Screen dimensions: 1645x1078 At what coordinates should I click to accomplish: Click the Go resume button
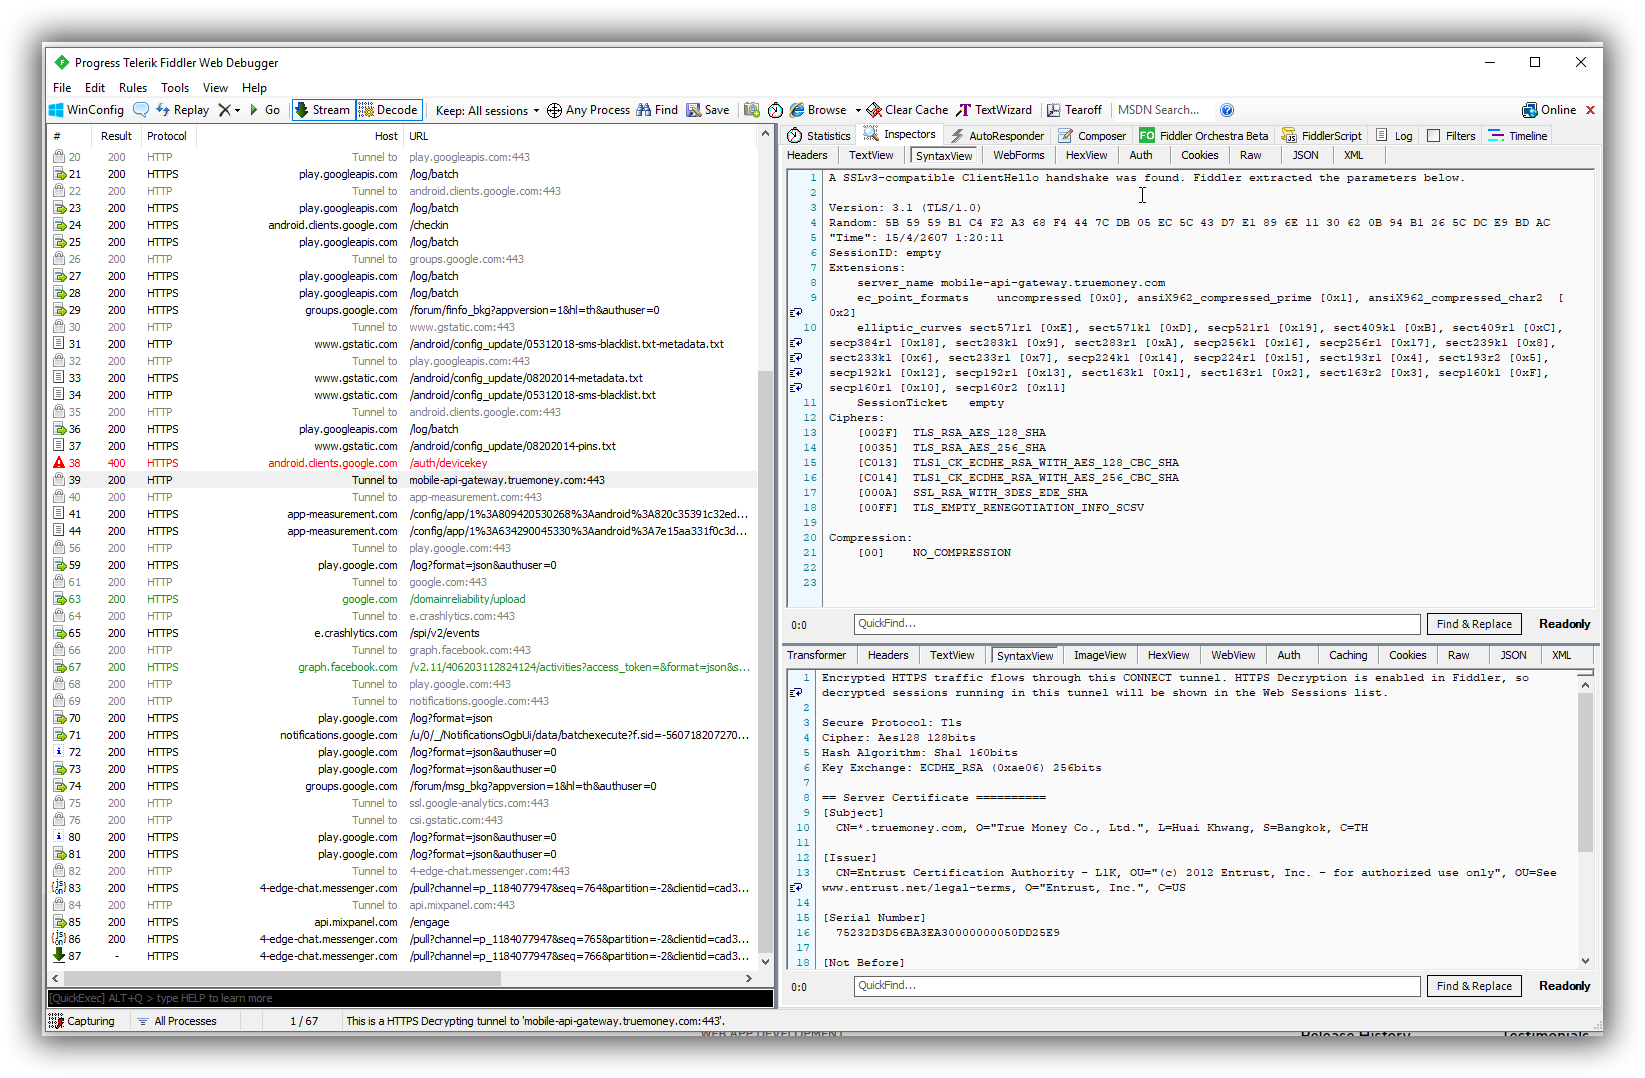(x=265, y=110)
